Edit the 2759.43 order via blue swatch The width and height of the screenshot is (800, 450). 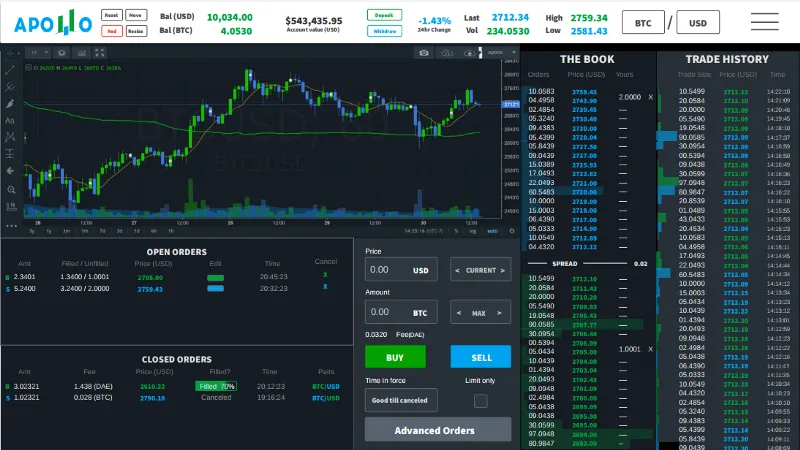[x=215, y=289]
